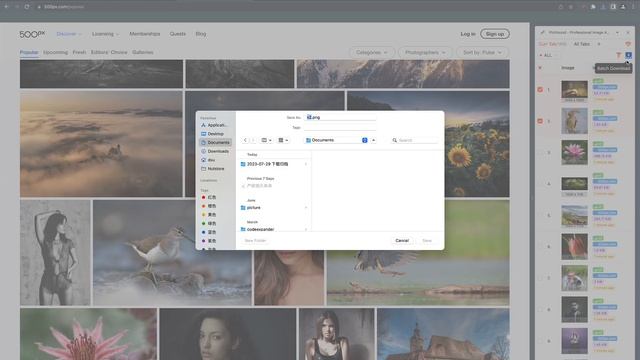The width and height of the screenshot is (640, 360).
Task: Open the Quests page
Action: tap(178, 34)
